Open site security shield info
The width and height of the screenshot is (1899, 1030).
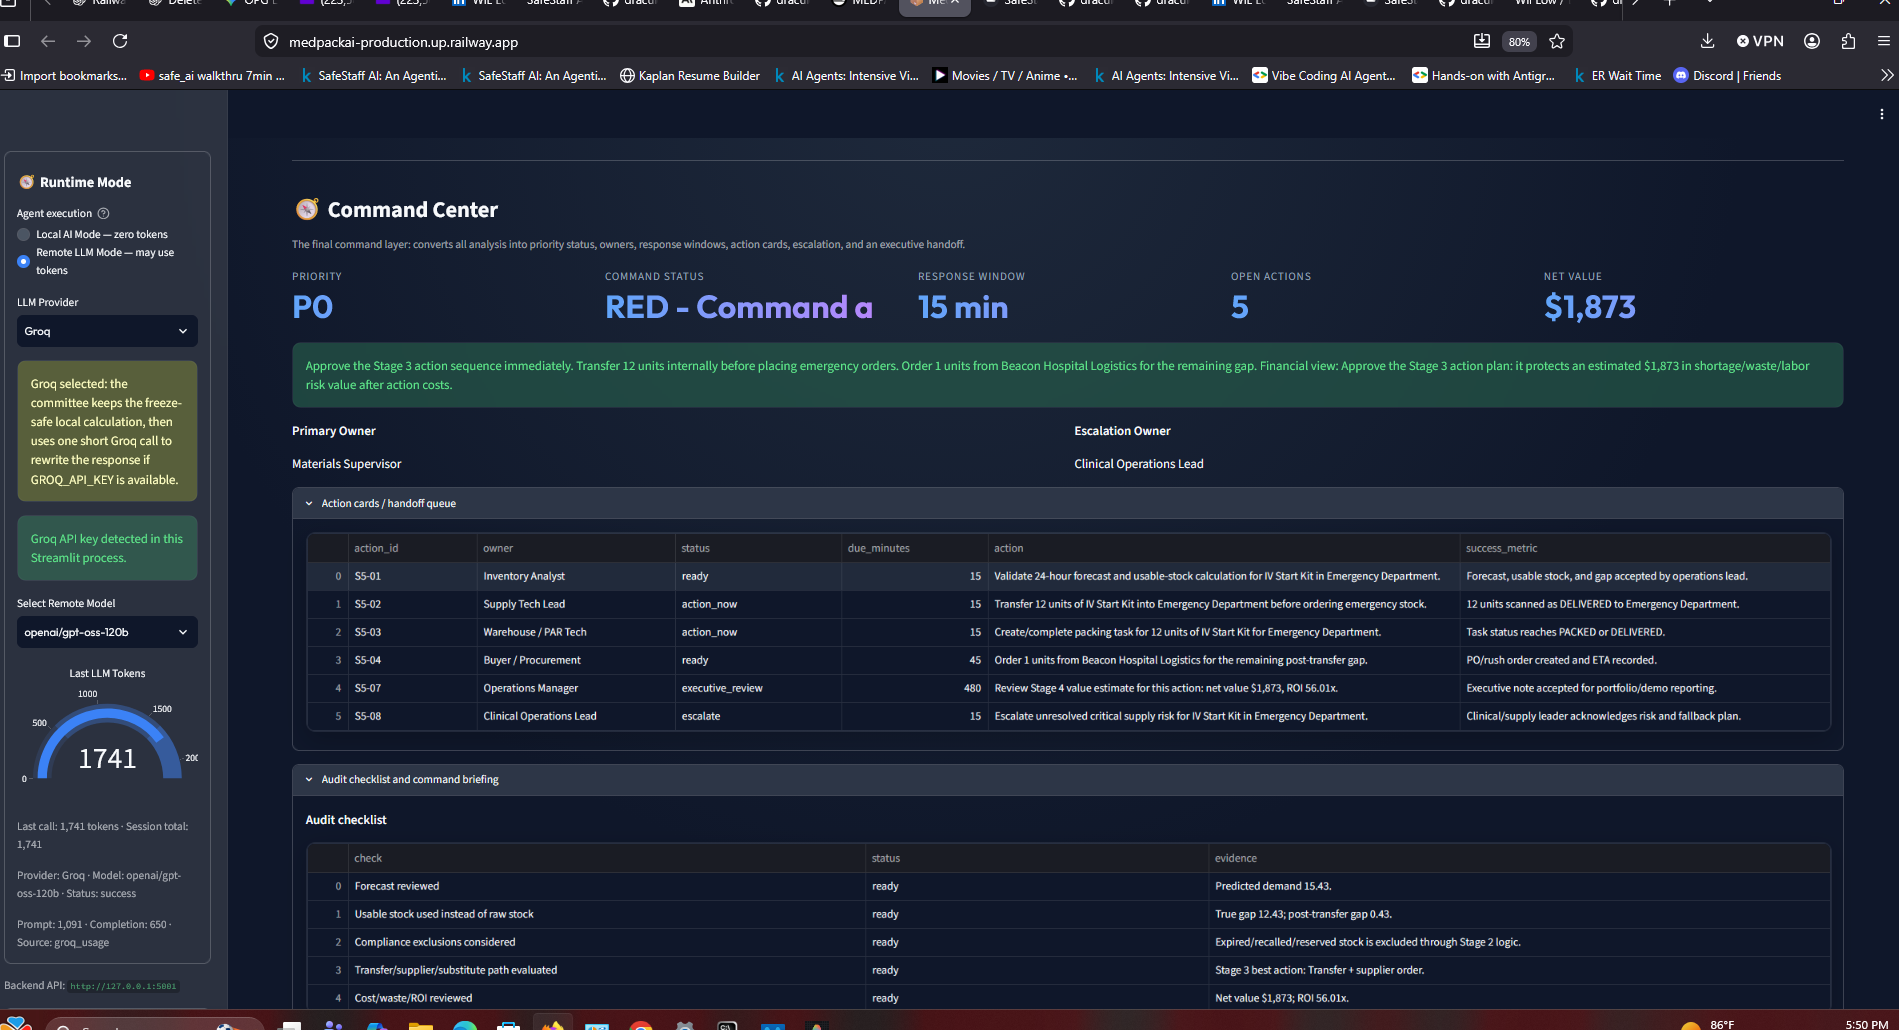(270, 42)
